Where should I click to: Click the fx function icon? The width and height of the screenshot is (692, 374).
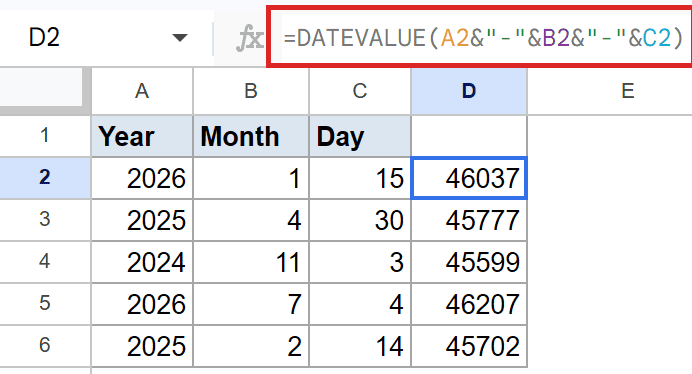click(249, 38)
